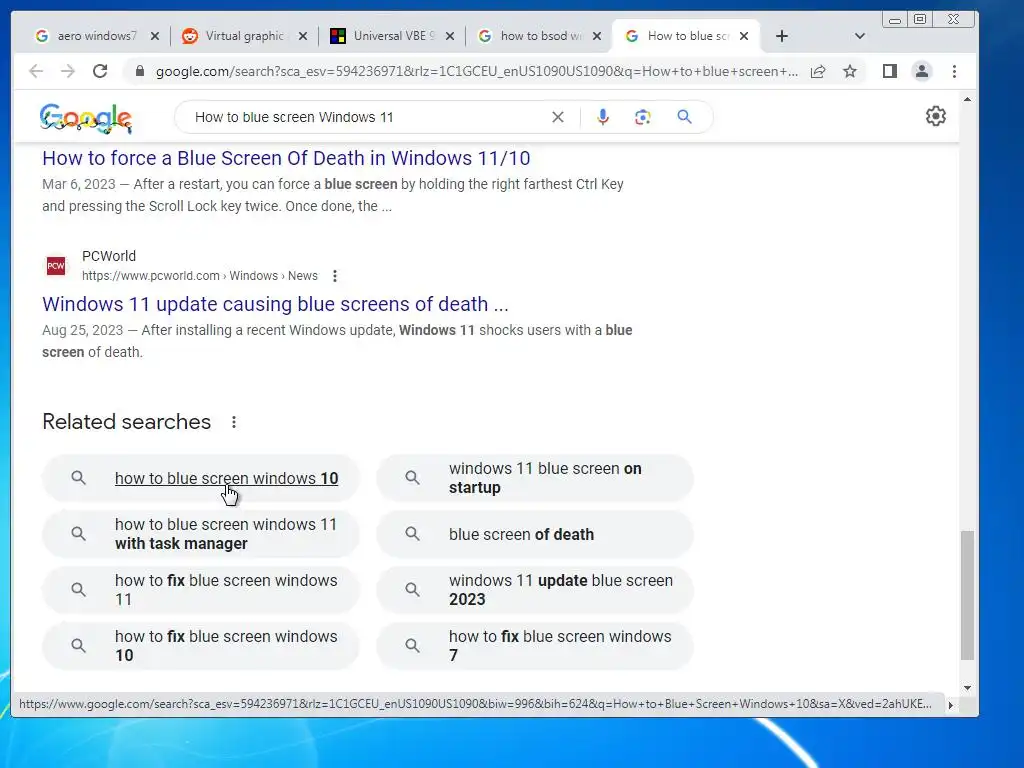Click the 'Related searches' heading

tap(127, 422)
